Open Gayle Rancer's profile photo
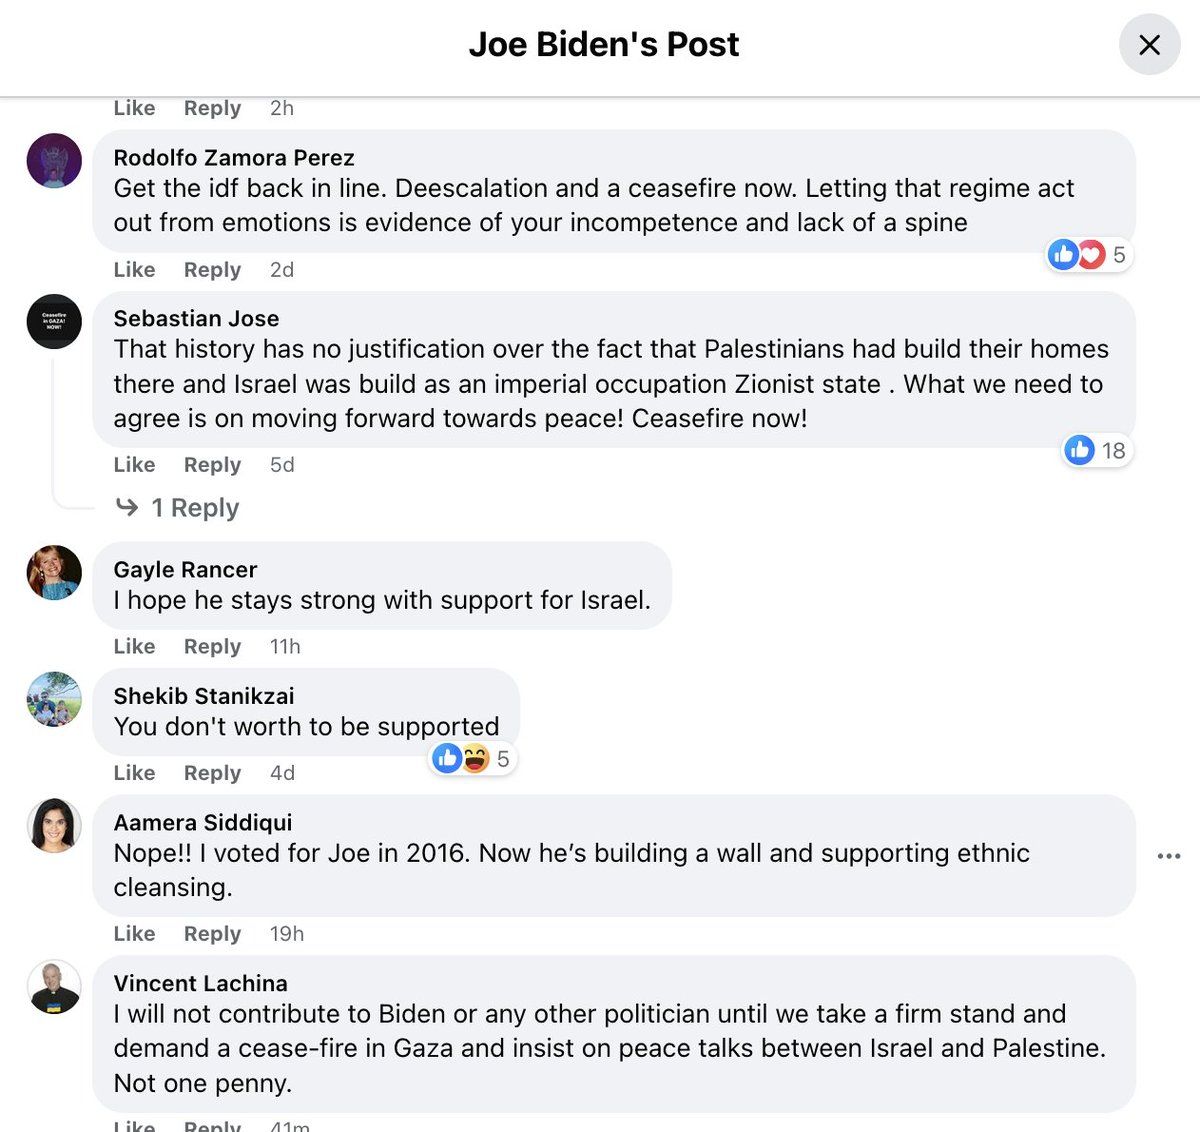This screenshot has height=1132, width=1200. 54,573
